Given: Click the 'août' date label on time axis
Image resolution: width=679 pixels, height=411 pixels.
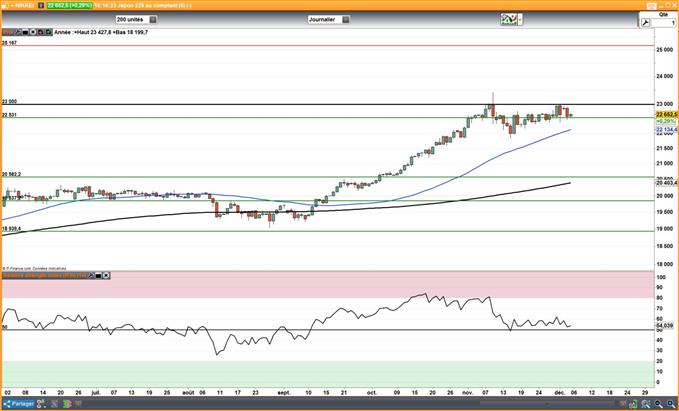Looking at the screenshot, I should click(x=188, y=392).
